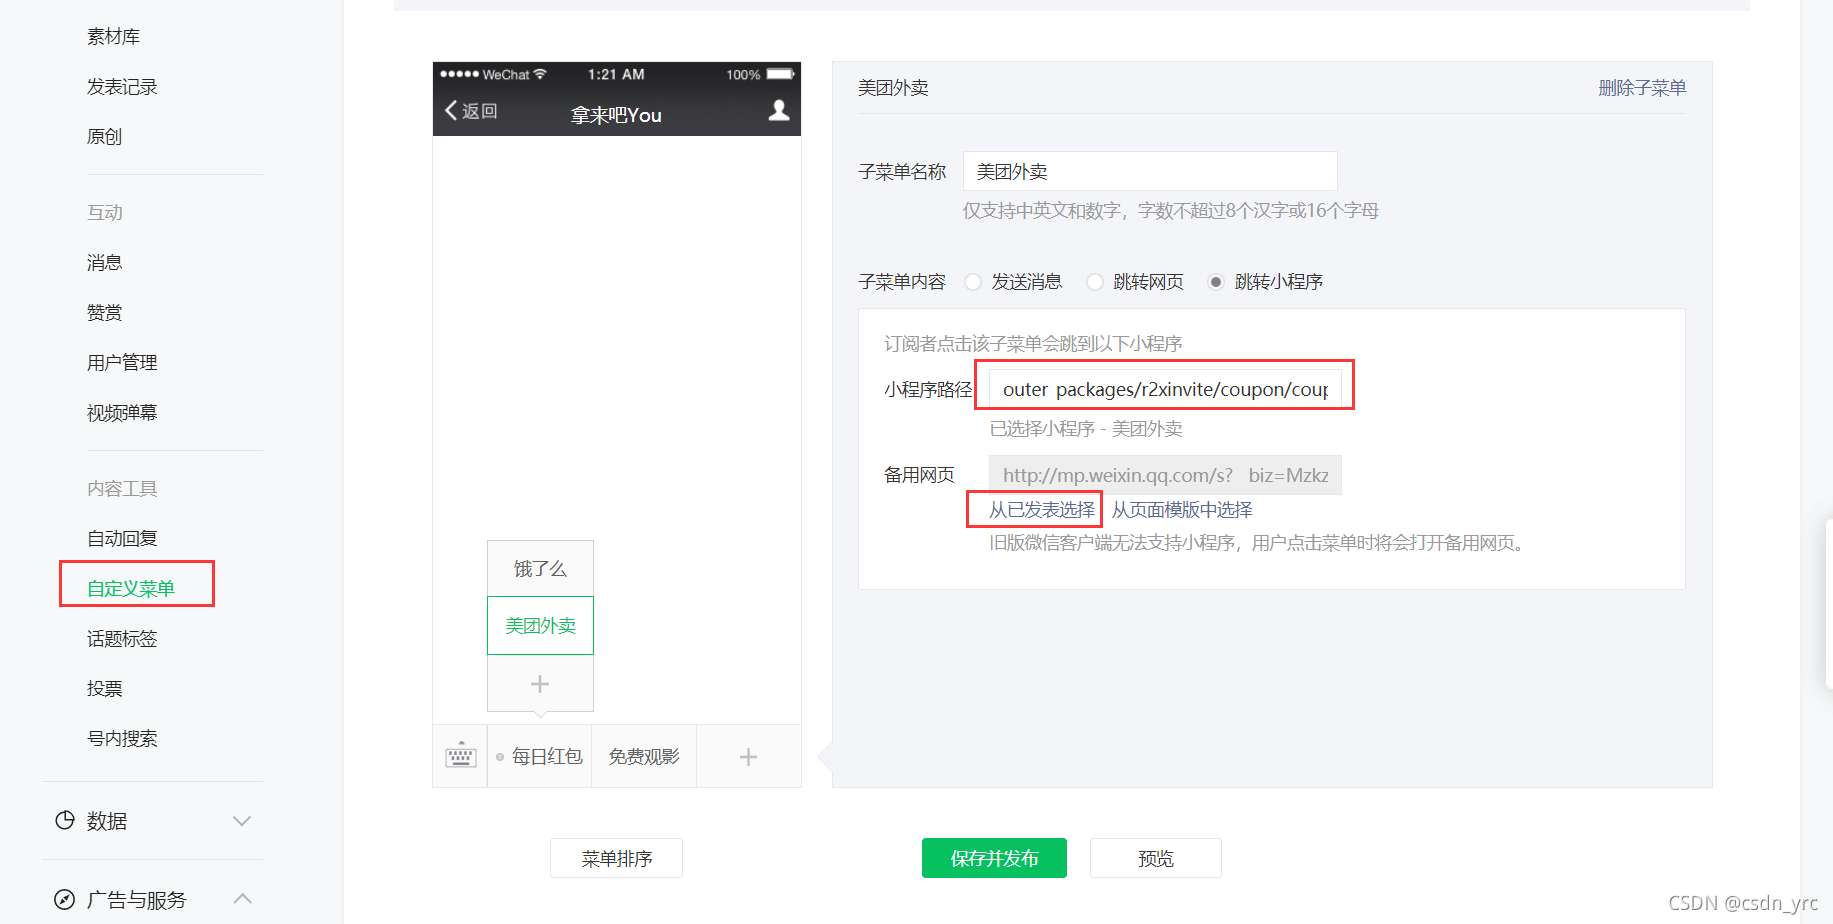Click the 保存并发布 button

994,858
